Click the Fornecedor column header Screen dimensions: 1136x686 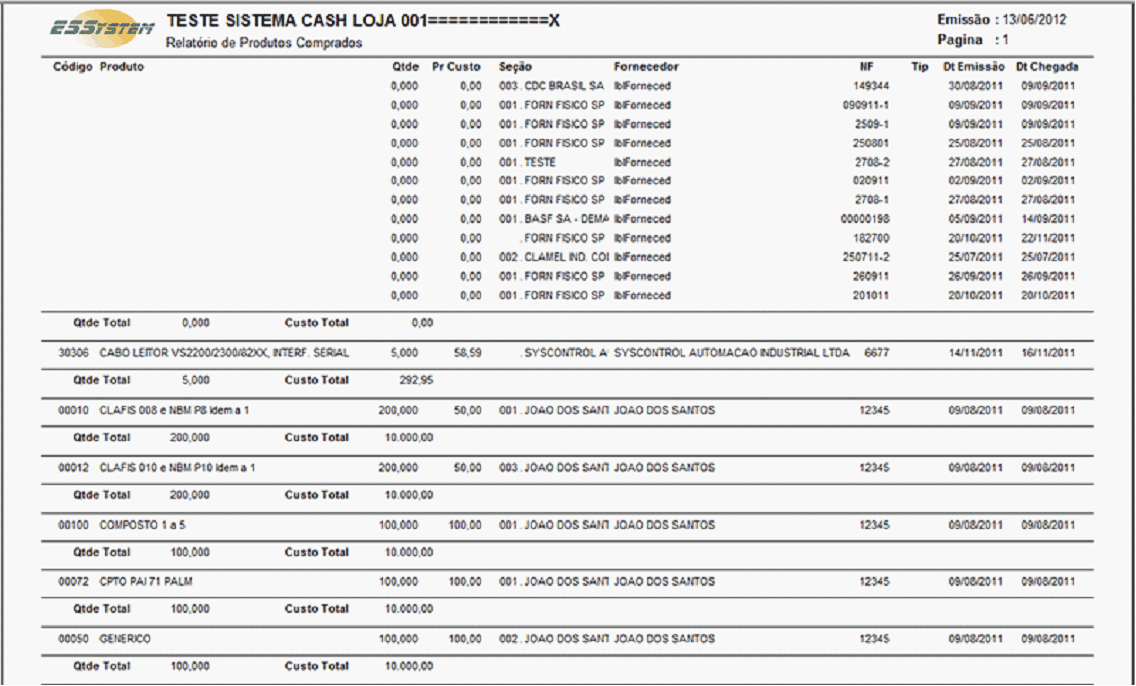pyautogui.click(x=646, y=67)
